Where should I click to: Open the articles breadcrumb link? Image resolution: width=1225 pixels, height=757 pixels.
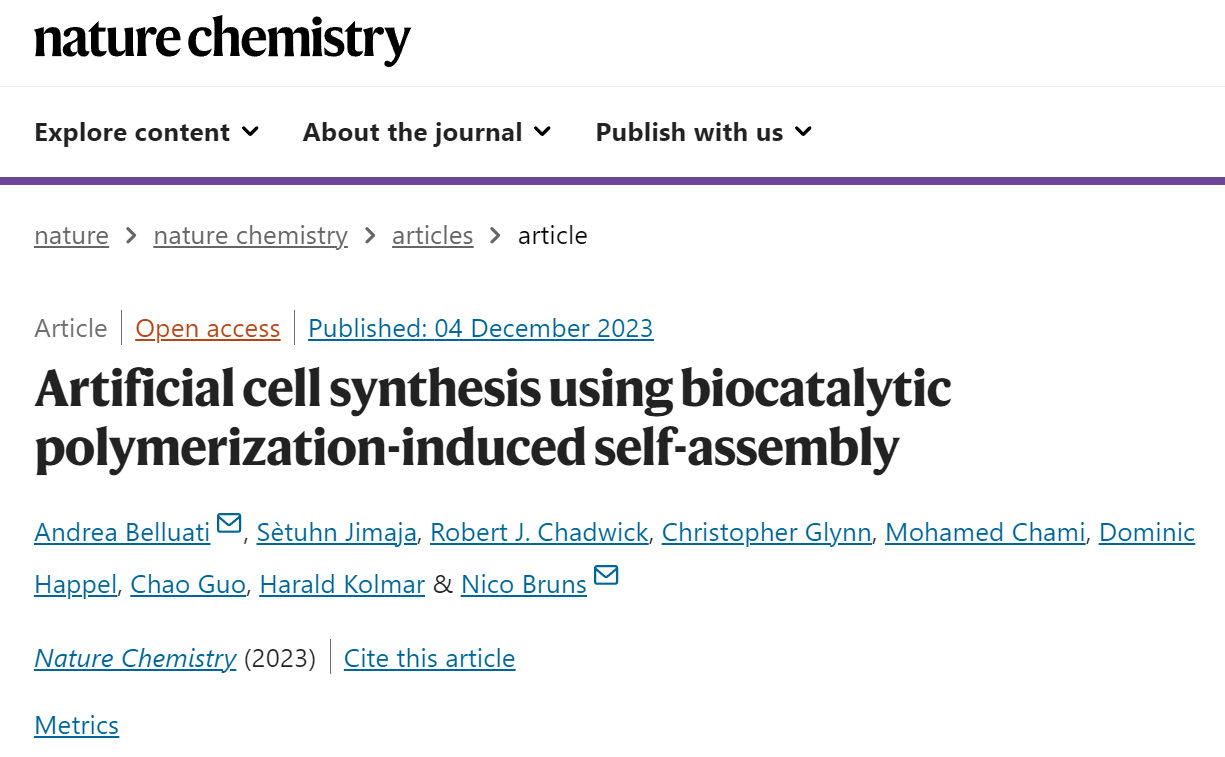pos(432,236)
